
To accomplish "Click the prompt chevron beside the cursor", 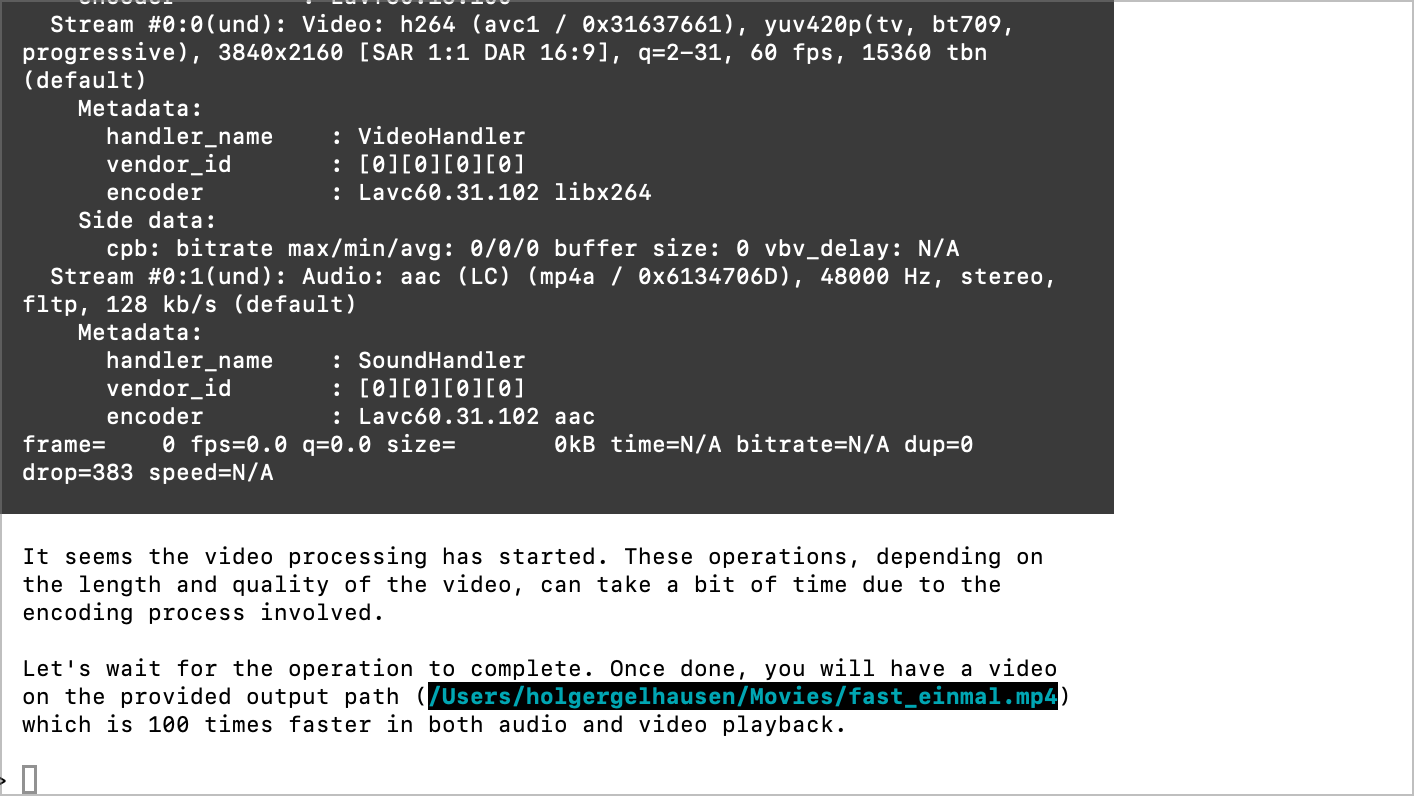I will (x=4, y=780).
